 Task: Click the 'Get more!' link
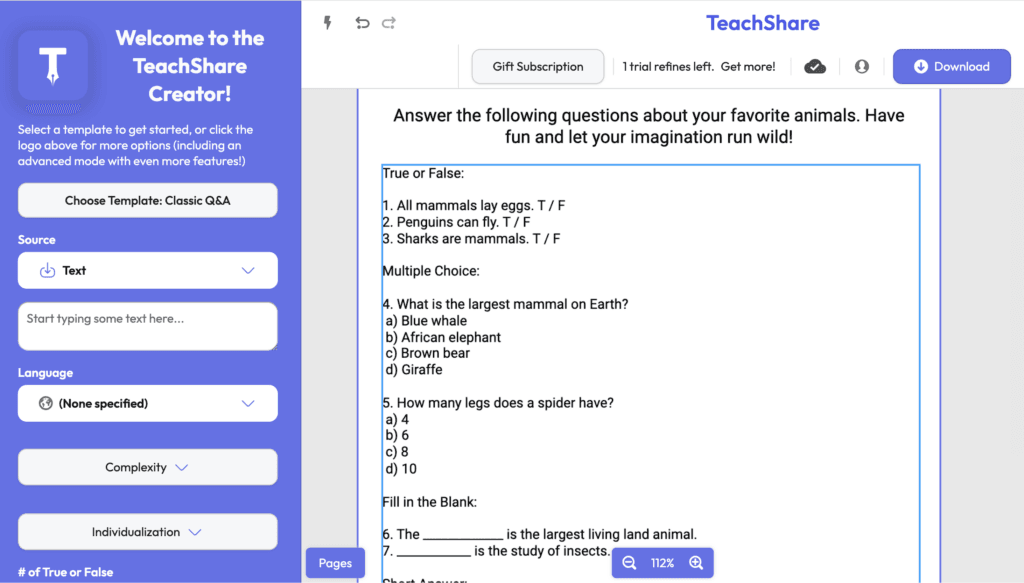[747, 67]
